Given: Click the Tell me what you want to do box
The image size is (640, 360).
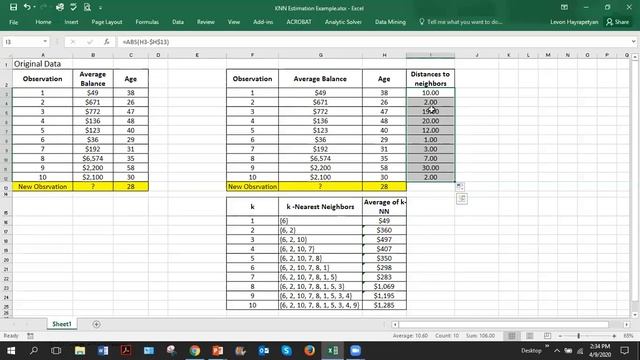Looking at the screenshot, I should click(461, 22).
